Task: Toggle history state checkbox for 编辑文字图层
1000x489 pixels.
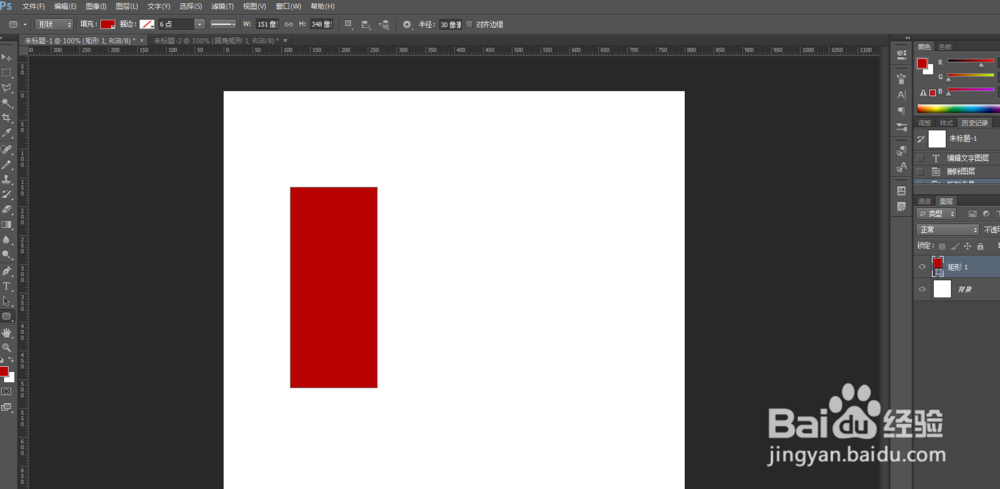Action: 920,158
